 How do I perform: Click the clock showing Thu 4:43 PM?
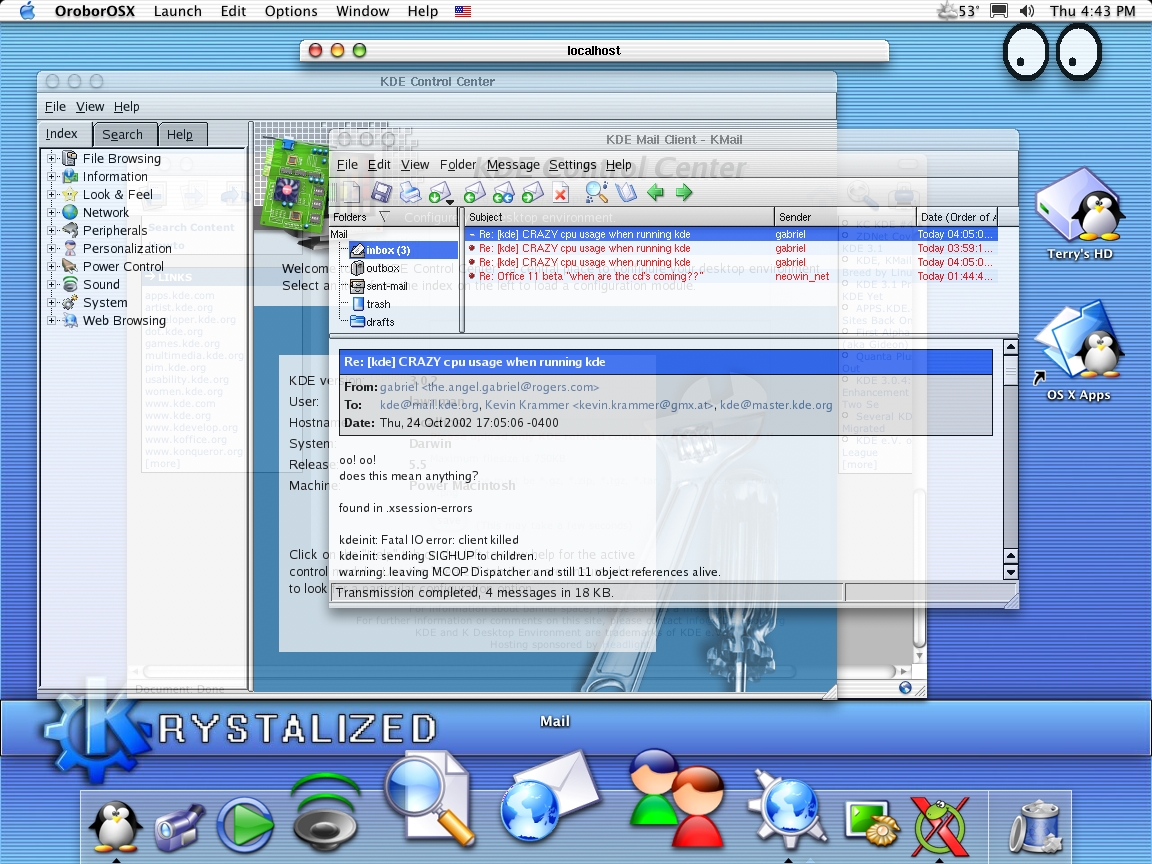[1092, 11]
